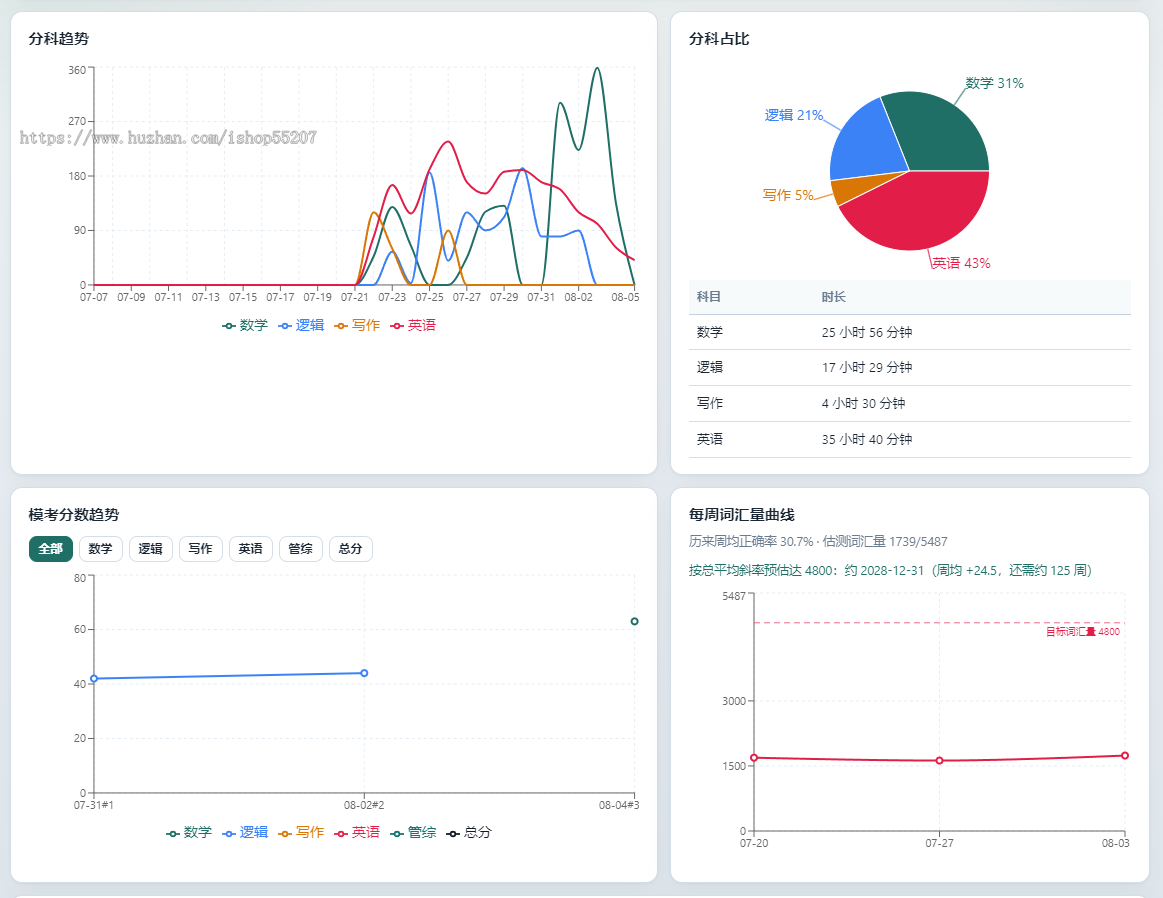The image size is (1163, 898).
Task: Toggle 数学 in the 模考分数趋势 chart legend
Action: click(x=189, y=833)
